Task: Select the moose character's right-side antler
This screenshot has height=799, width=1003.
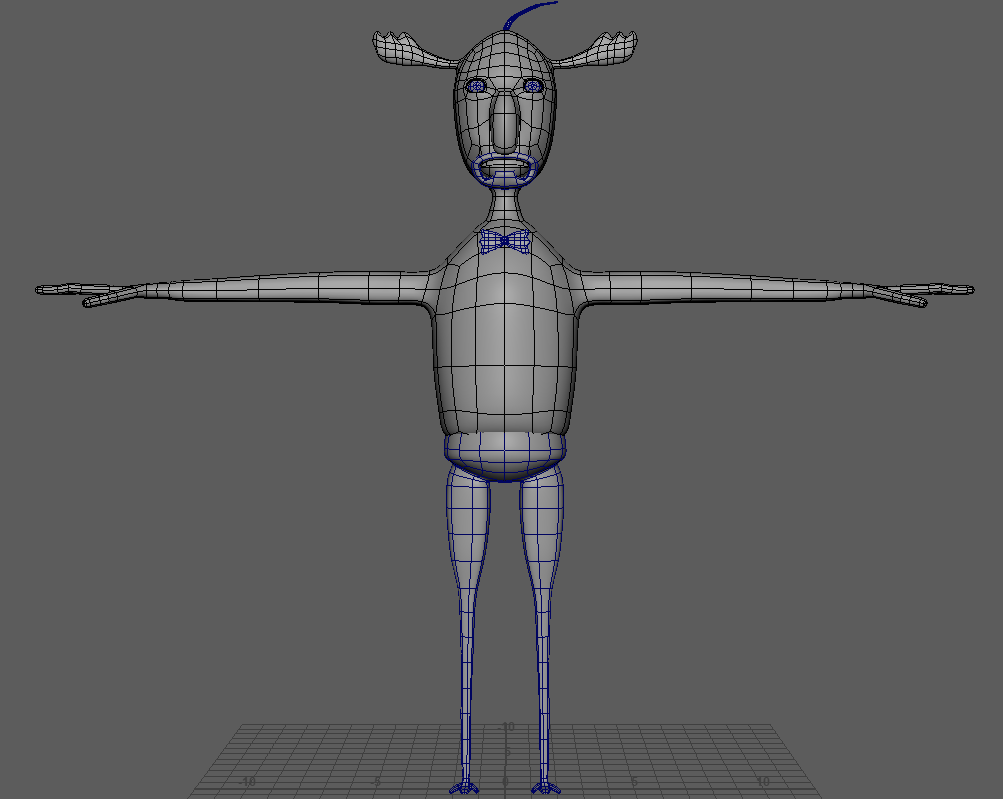Action: [600, 50]
